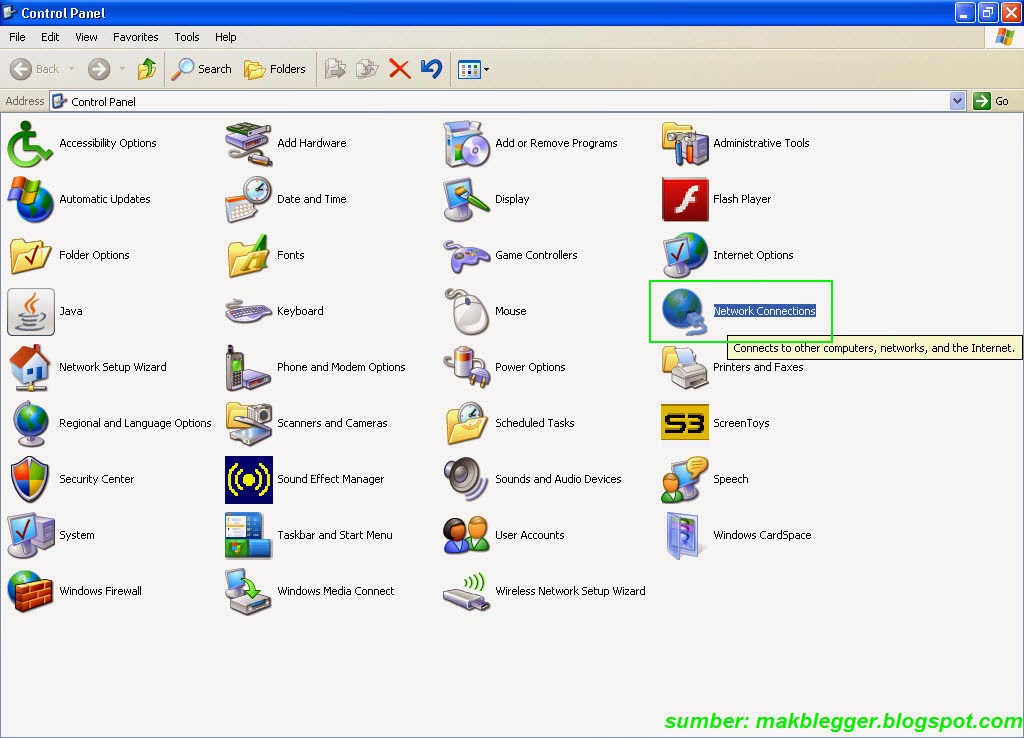Open Game Controllers icon
The image size is (1024, 738).
(x=466, y=255)
